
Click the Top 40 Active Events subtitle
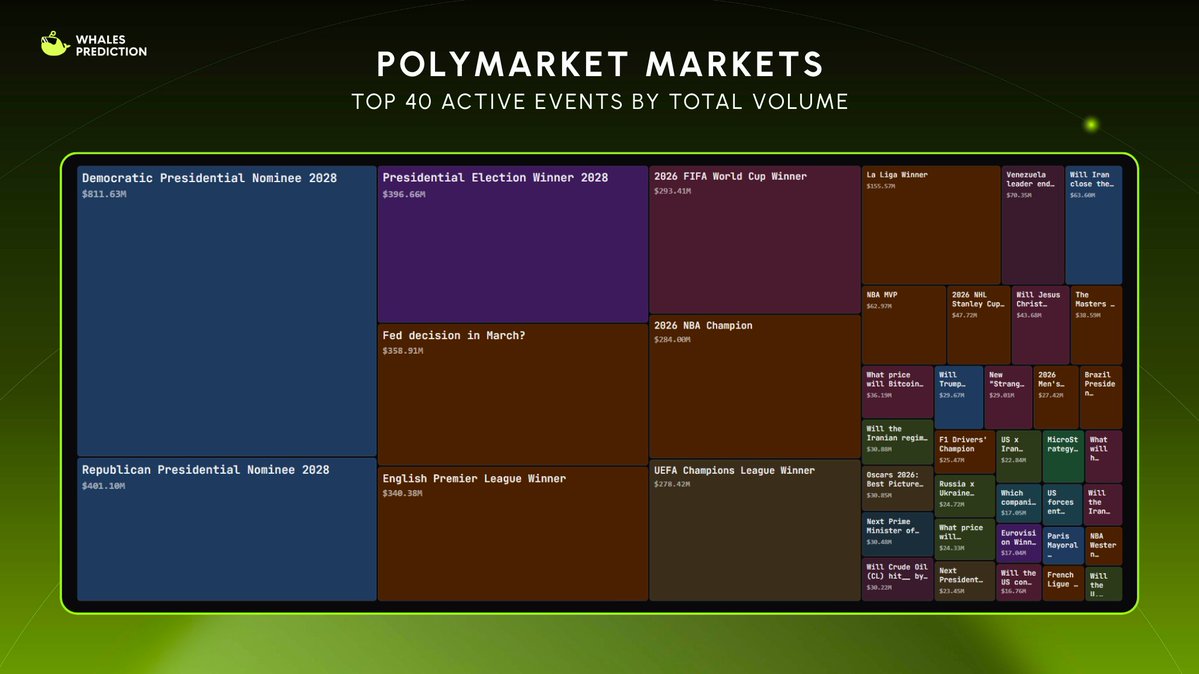600,102
